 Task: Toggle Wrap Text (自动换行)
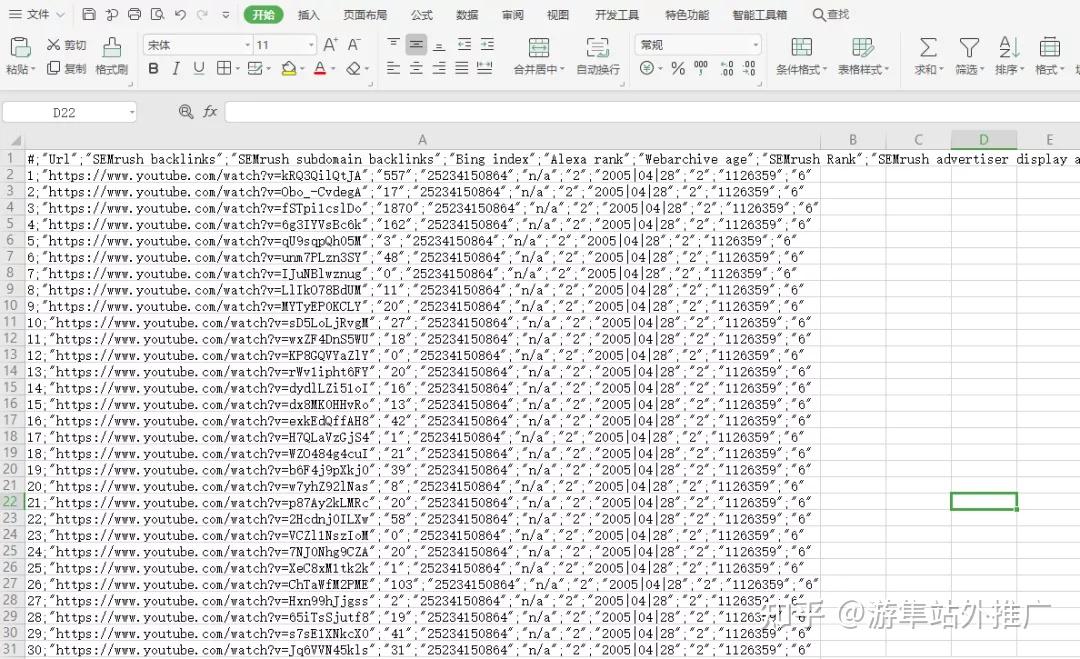click(x=598, y=55)
